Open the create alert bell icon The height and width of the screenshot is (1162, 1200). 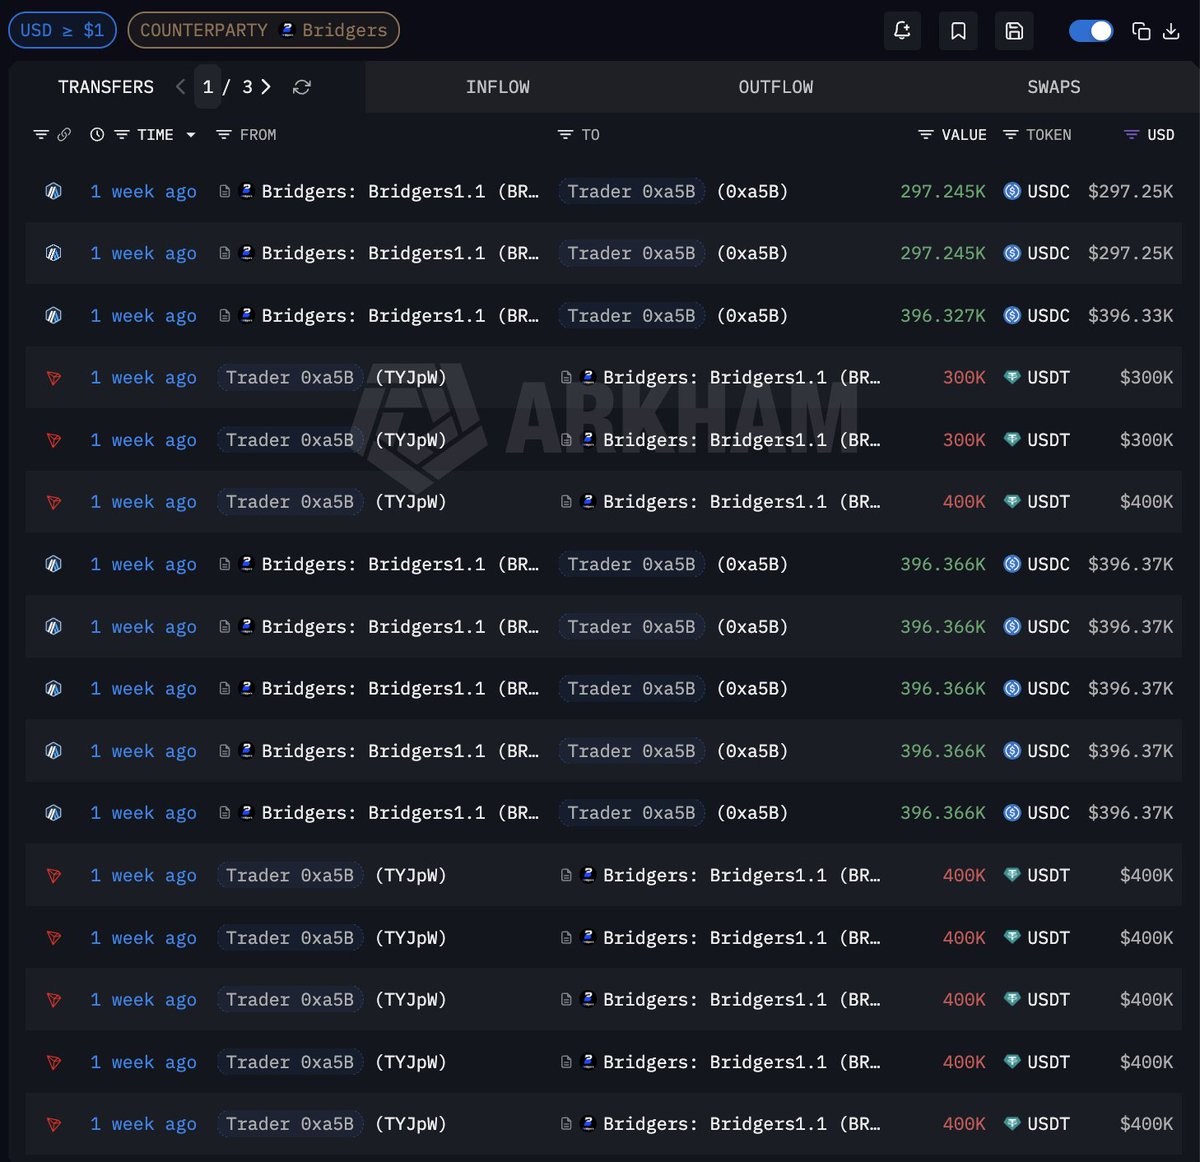[x=901, y=31]
